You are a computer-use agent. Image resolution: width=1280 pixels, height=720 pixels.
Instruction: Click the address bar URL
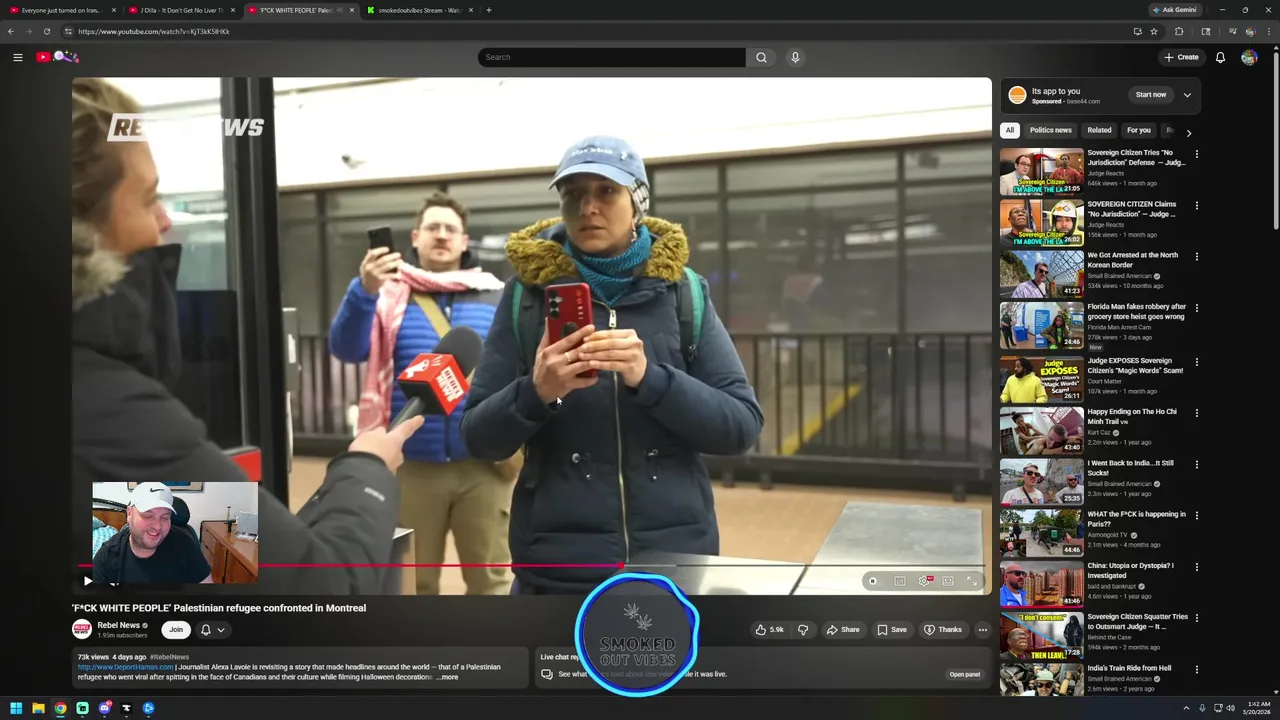coord(153,31)
